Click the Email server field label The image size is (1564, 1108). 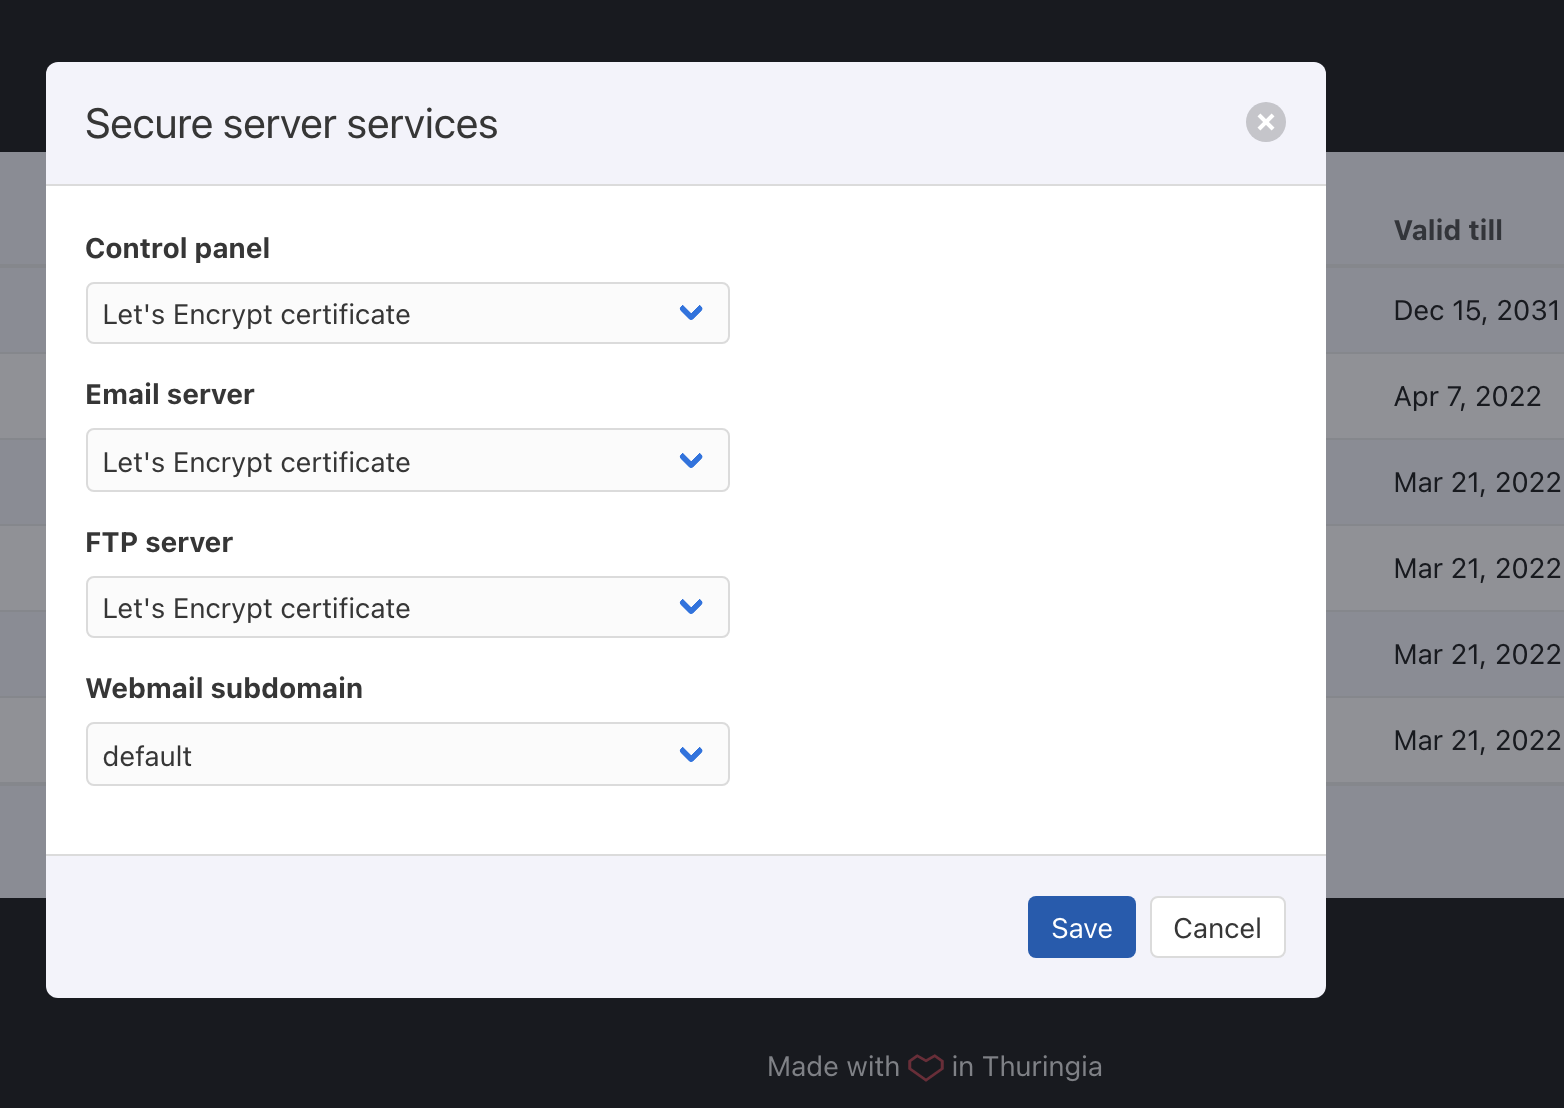point(170,395)
